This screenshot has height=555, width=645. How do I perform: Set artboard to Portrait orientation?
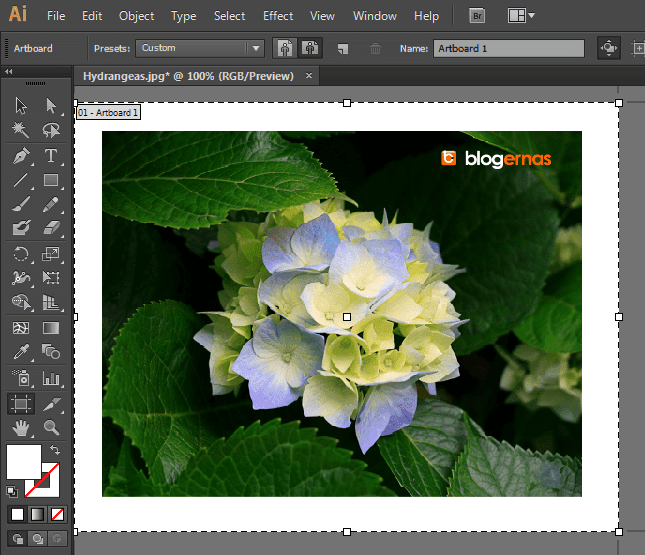pos(285,49)
